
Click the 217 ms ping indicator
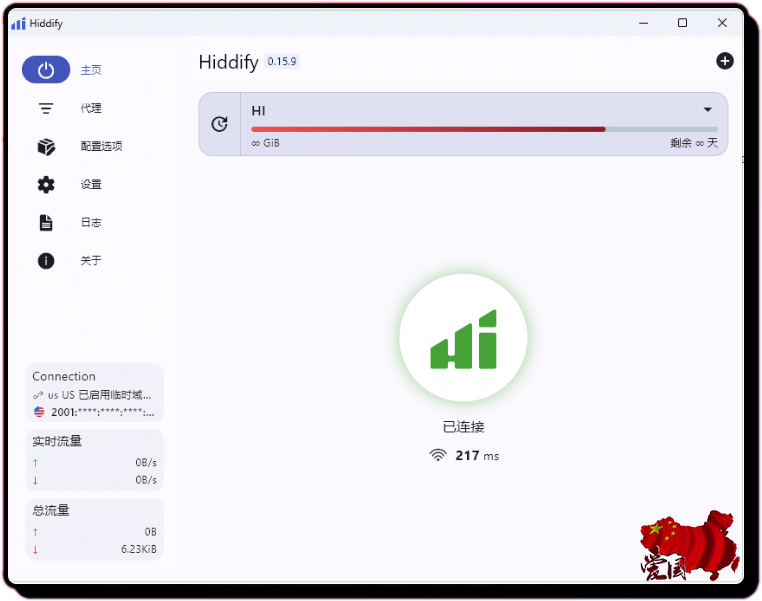coord(464,455)
